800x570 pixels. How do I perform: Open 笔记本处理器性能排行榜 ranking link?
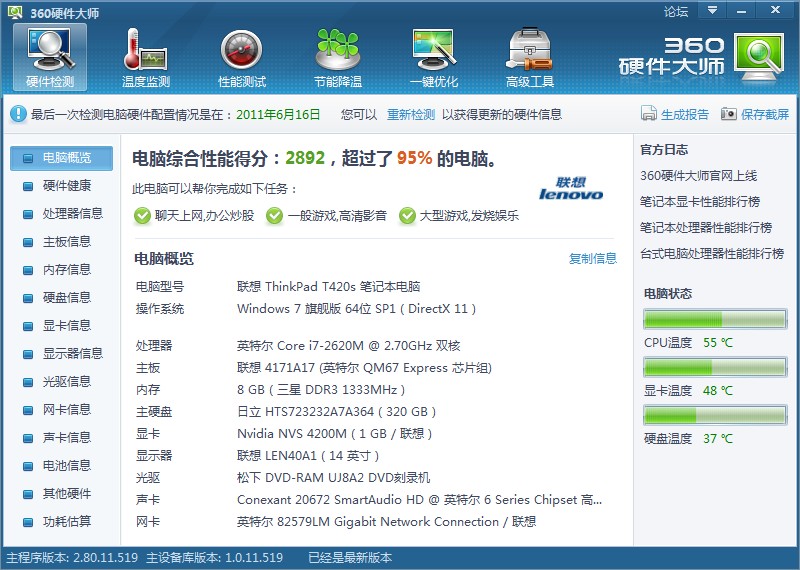click(706, 228)
